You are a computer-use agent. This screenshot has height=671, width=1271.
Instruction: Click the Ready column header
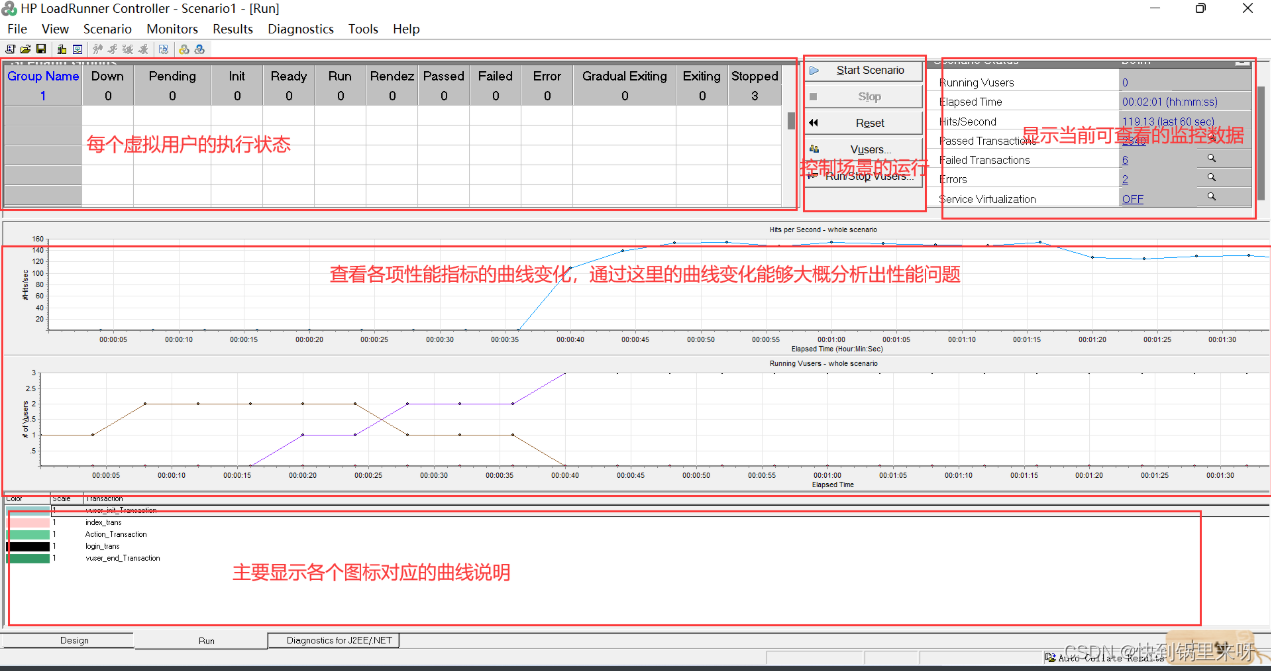pos(289,76)
